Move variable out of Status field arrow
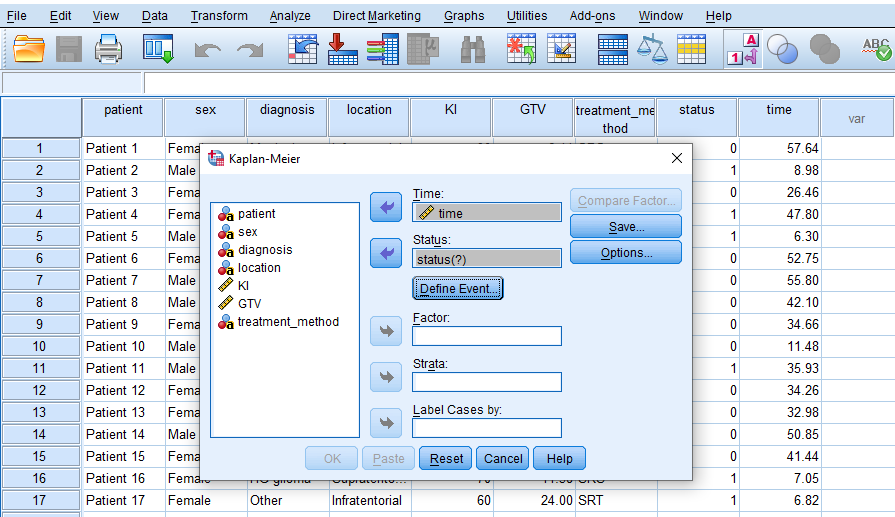Viewport: 895px width, 517px height. [386, 253]
